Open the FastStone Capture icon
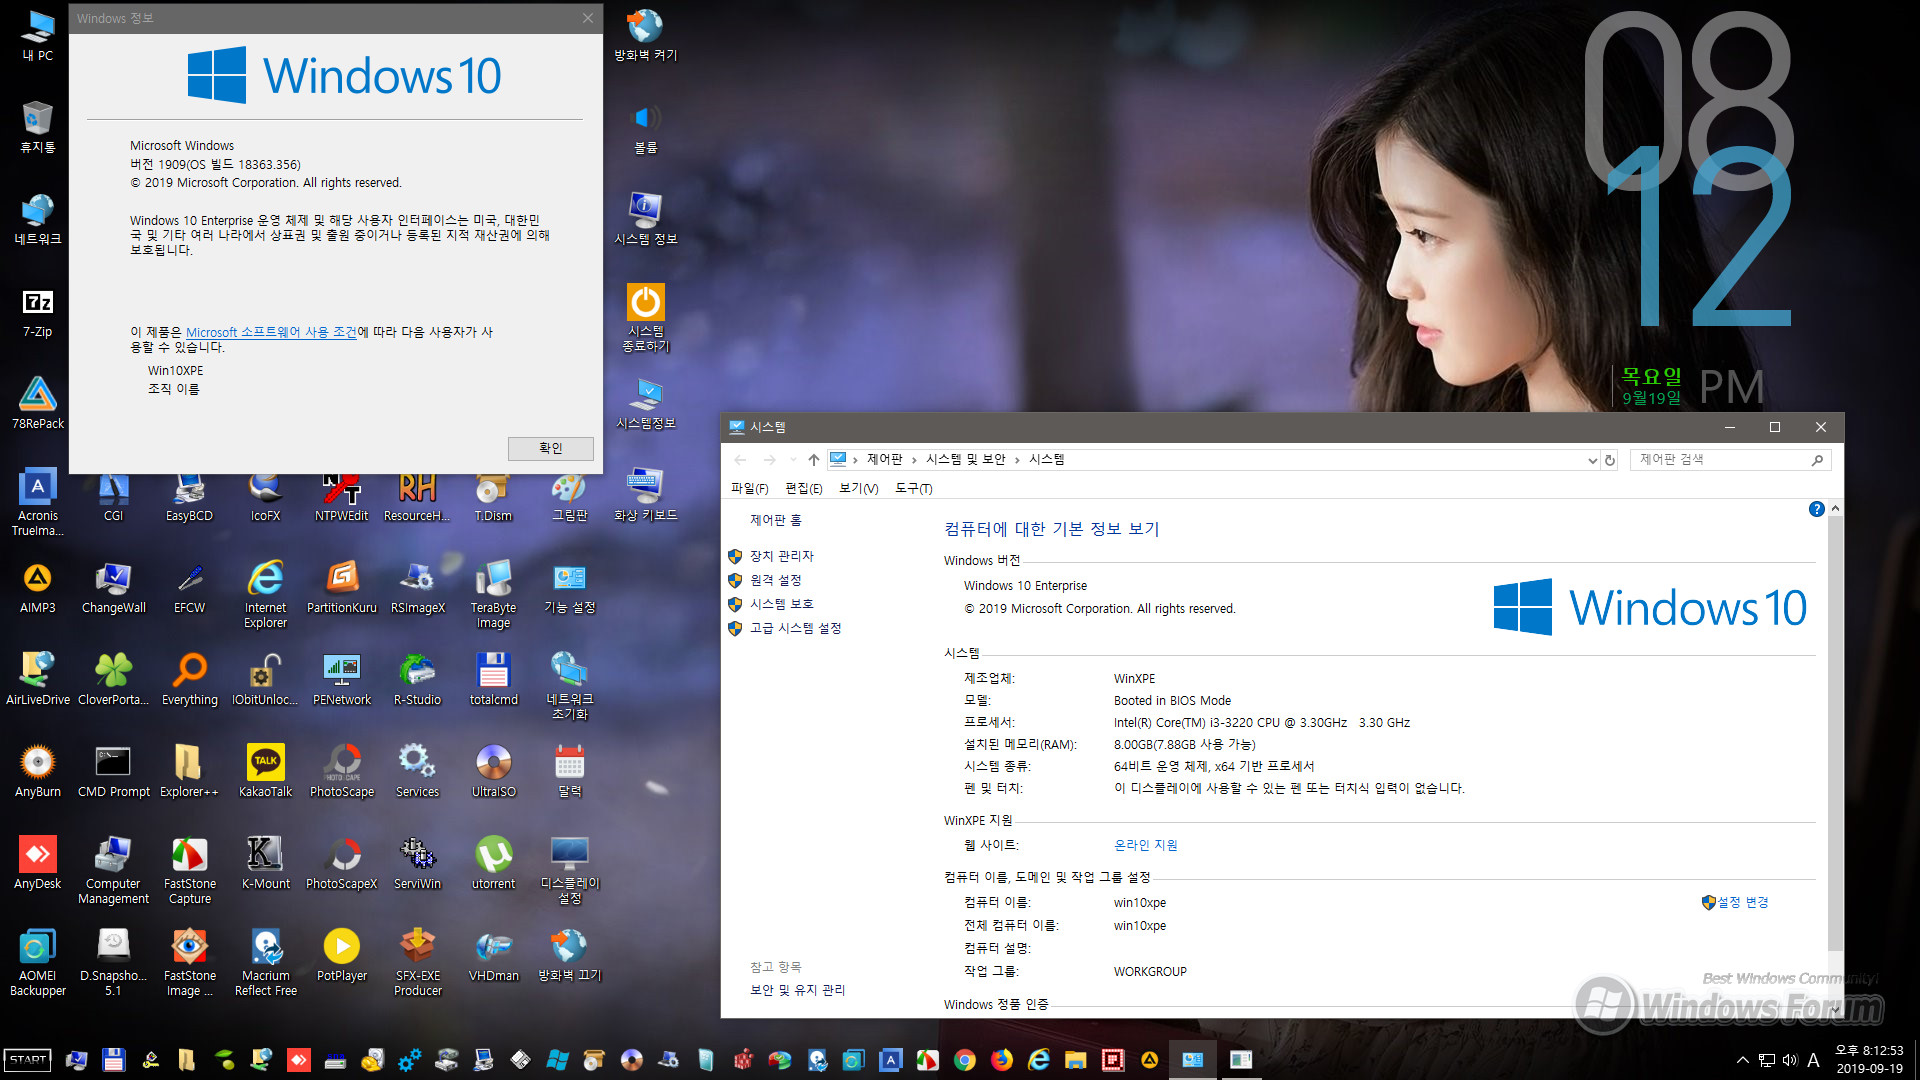 [x=189, y=870]
